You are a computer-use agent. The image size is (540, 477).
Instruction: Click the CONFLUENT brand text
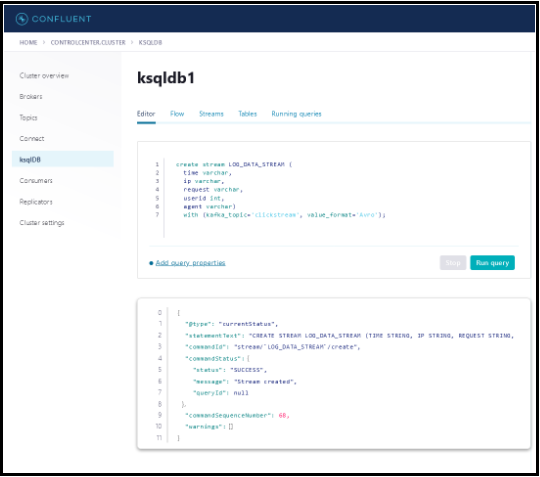[x=61, y=19]
